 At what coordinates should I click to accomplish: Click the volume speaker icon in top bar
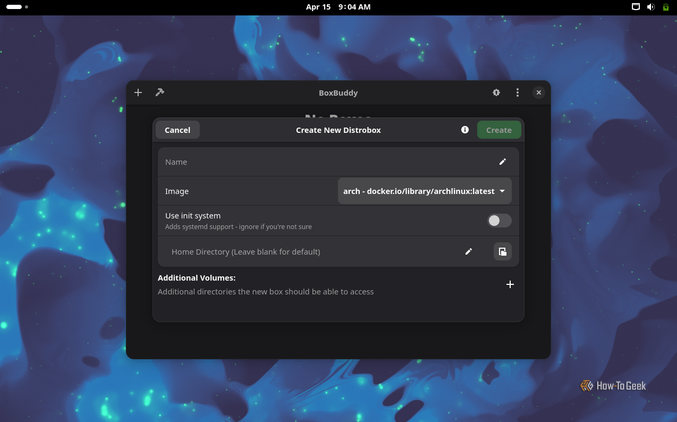(651, 7)
